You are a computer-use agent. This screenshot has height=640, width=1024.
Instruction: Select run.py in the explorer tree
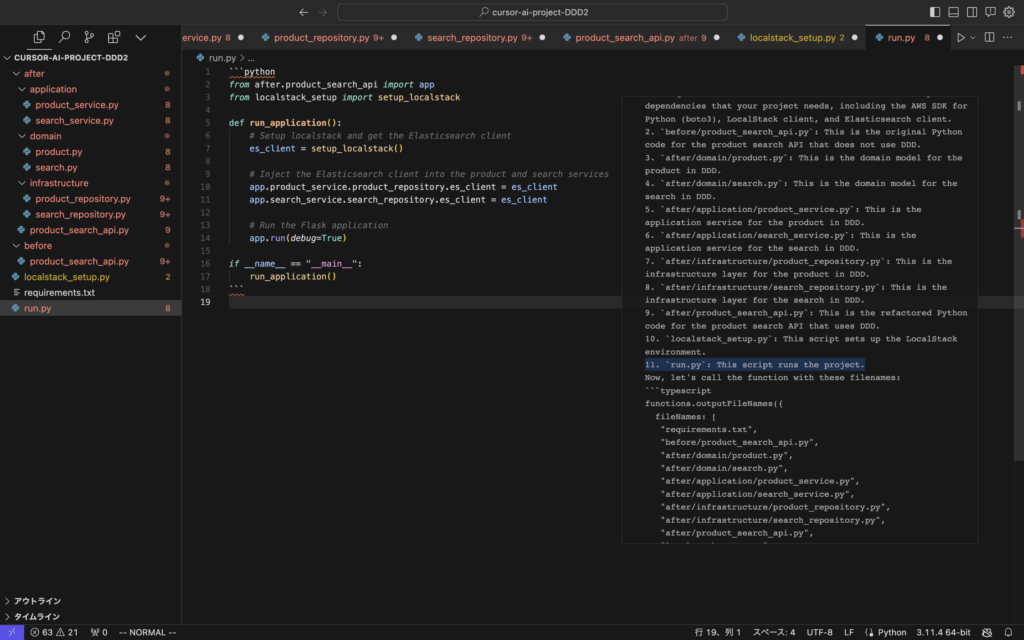[90, 309]
